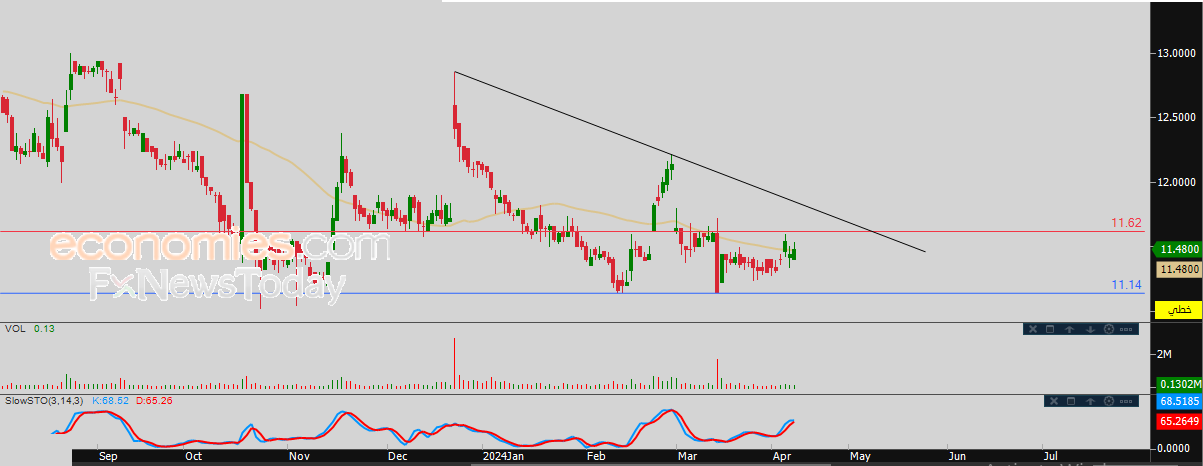1203x466 pixels.
Task: Click the red 11.62 resistance level label
Action: [x=1126, y=223]
